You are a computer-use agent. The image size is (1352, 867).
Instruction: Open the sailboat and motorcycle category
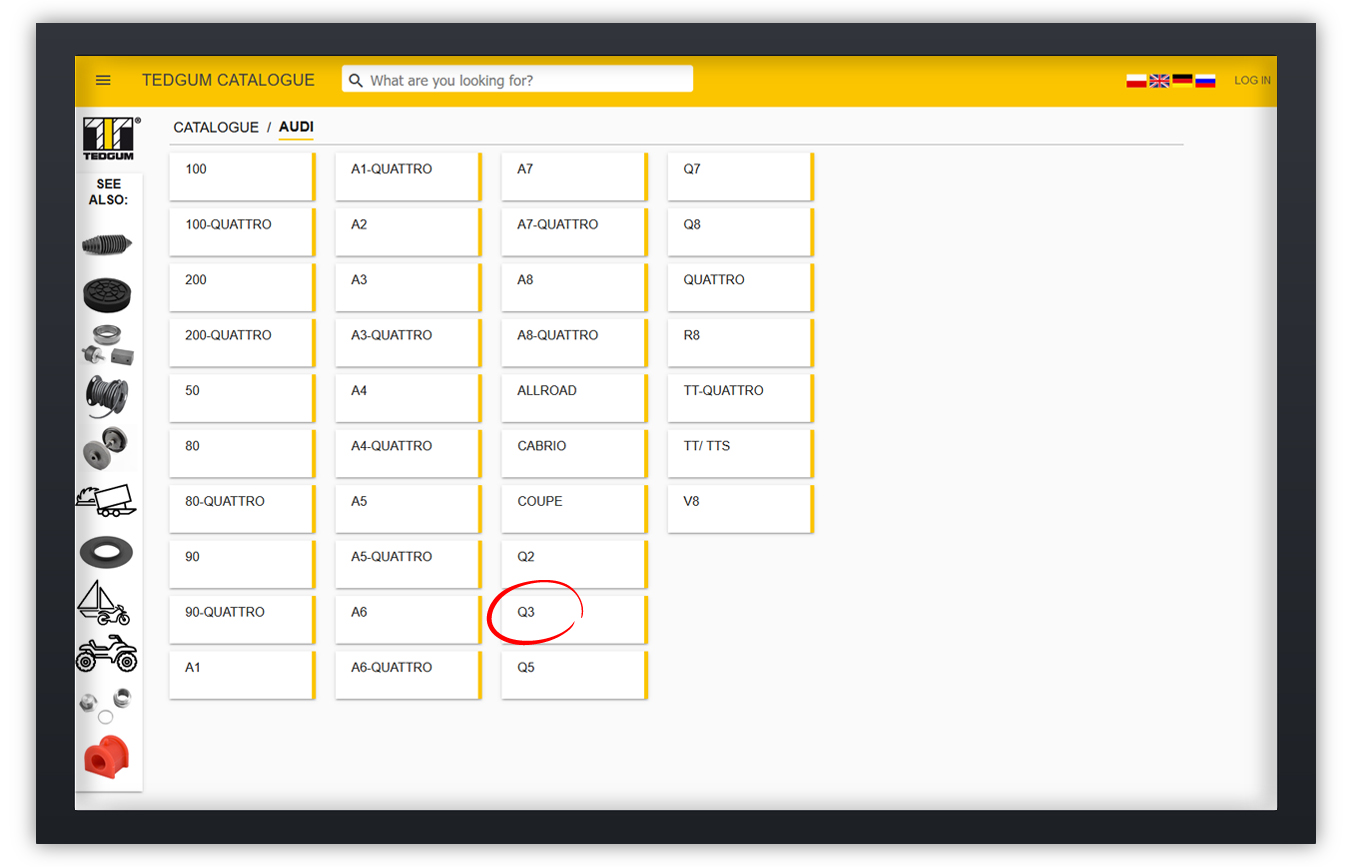point(105,603)
